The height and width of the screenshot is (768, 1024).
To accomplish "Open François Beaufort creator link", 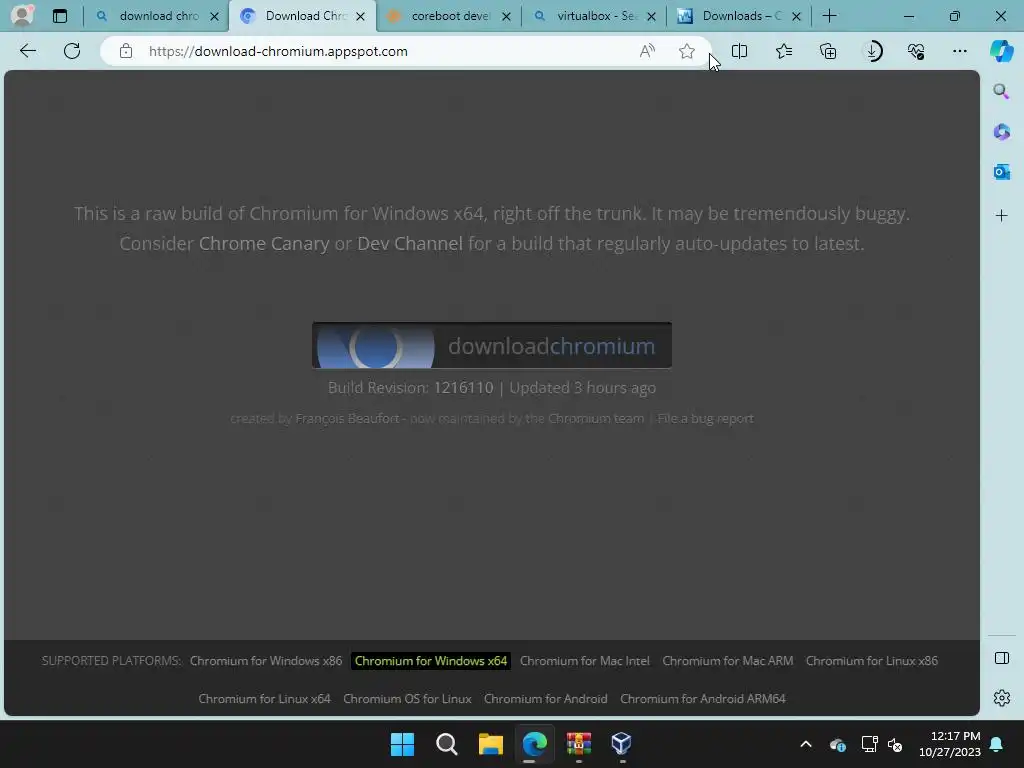I will click(347, 419).
